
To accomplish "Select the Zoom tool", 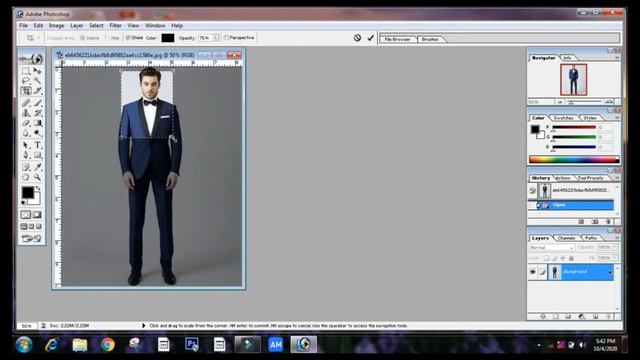I will pyautogui.click(x=38, y=177).
